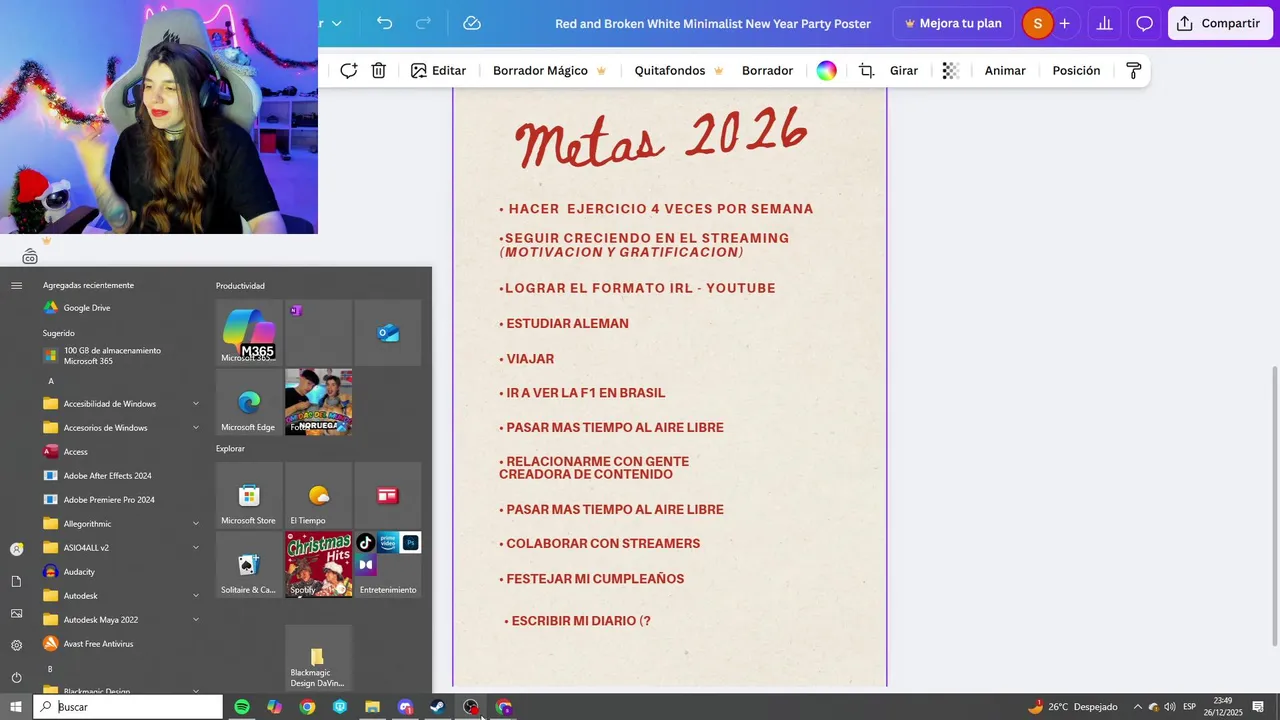Launch Avast Free Antivirus

point(120,644)
